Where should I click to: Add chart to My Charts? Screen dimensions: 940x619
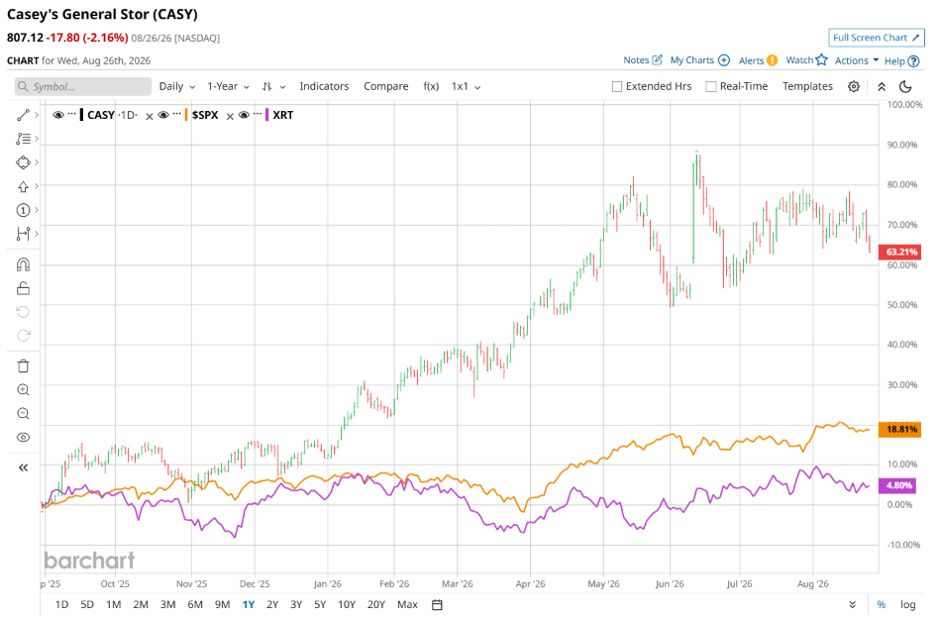point(700,60)
